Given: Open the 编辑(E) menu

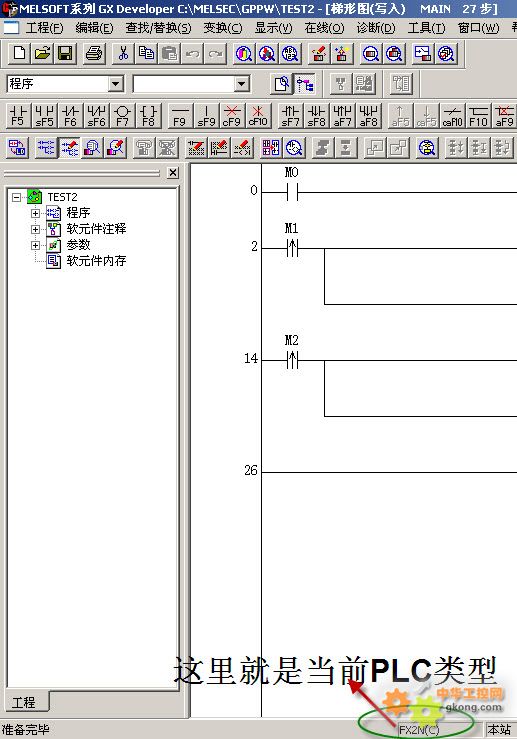Looking at the screenshot, I should click(94, 28).
